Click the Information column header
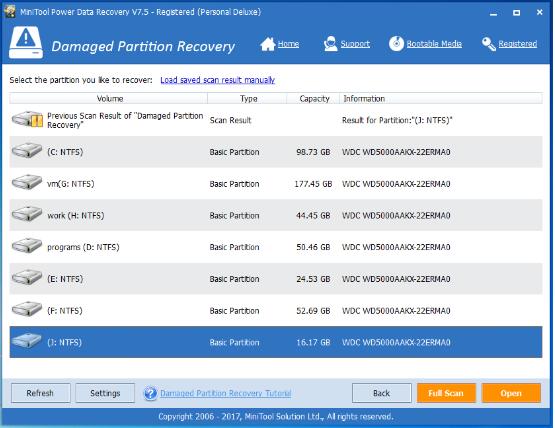 441,98
